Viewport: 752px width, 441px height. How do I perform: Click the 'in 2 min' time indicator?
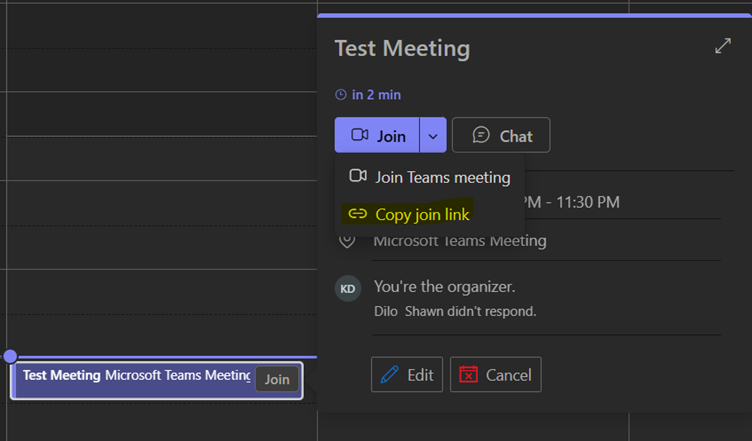click(x=368, y=95)
